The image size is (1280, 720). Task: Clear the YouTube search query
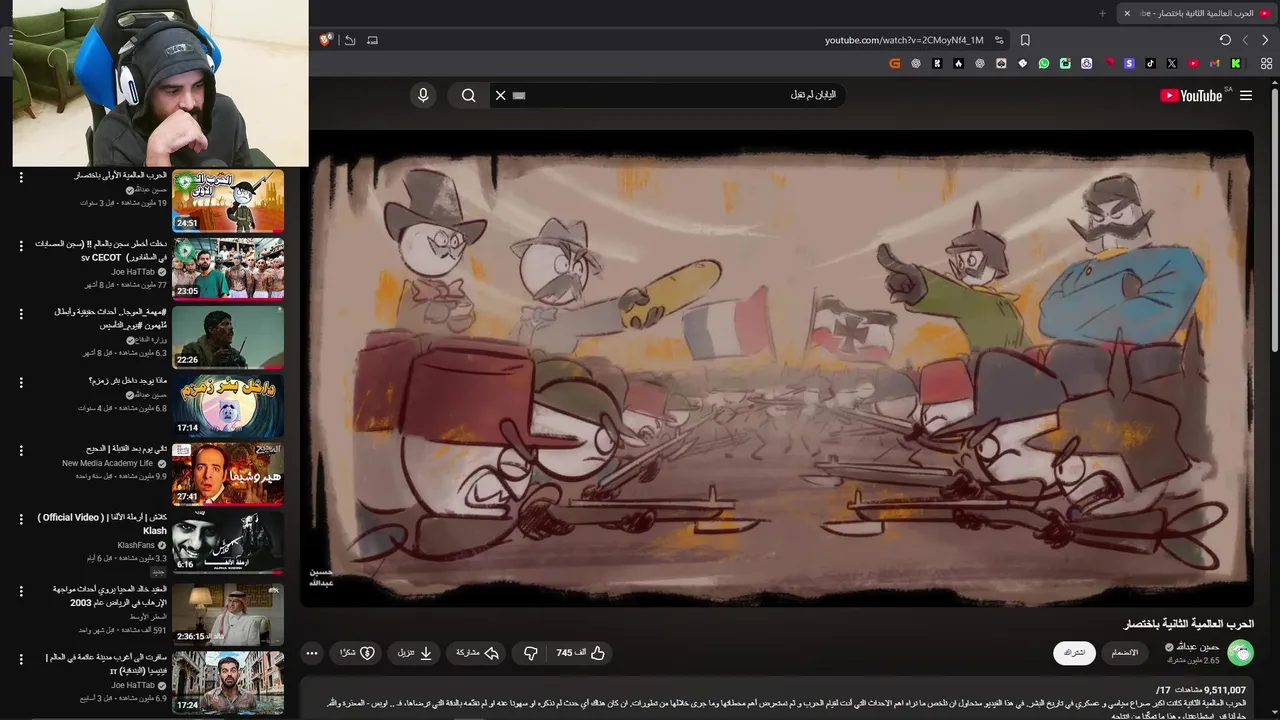[501, 95]
